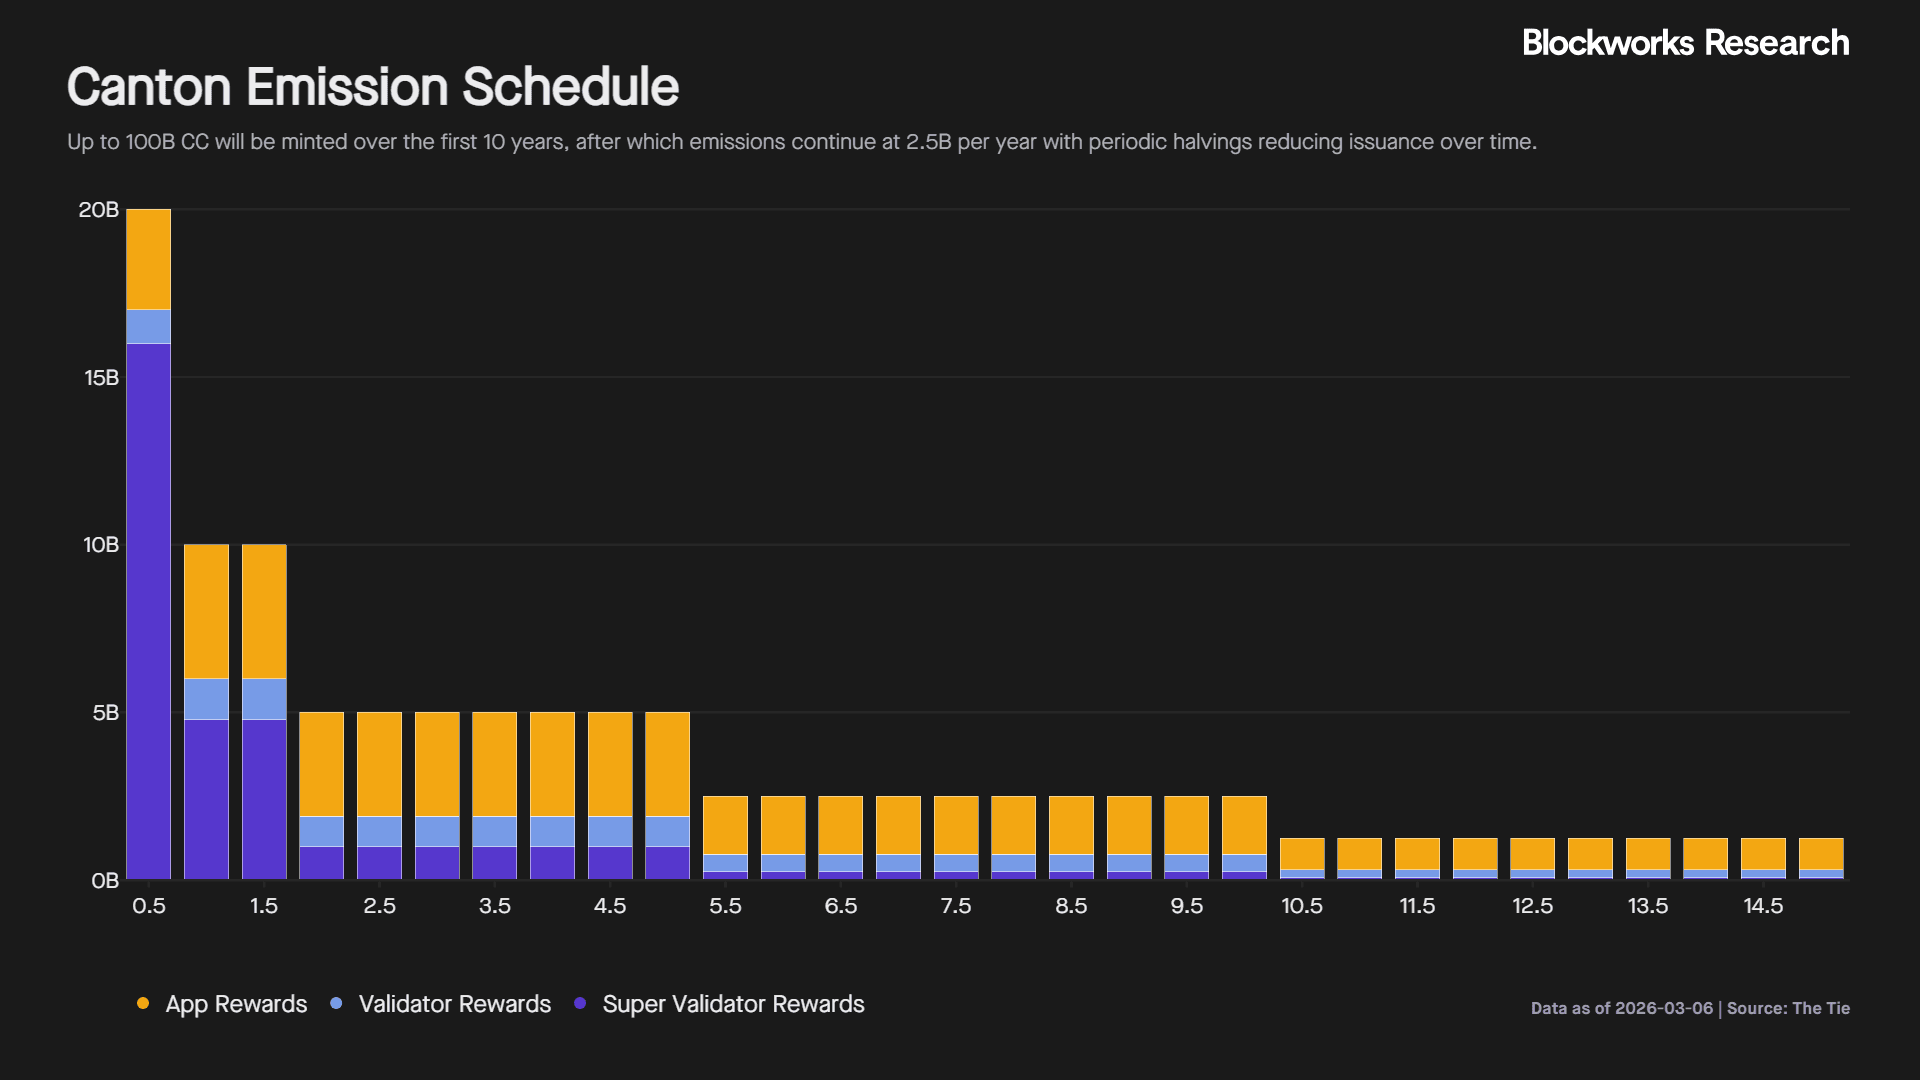Viewport: 1920px width, 1080px height.
Task: Click the light blue Validator Rewards legend dot
Action: tap(336, 1003)
